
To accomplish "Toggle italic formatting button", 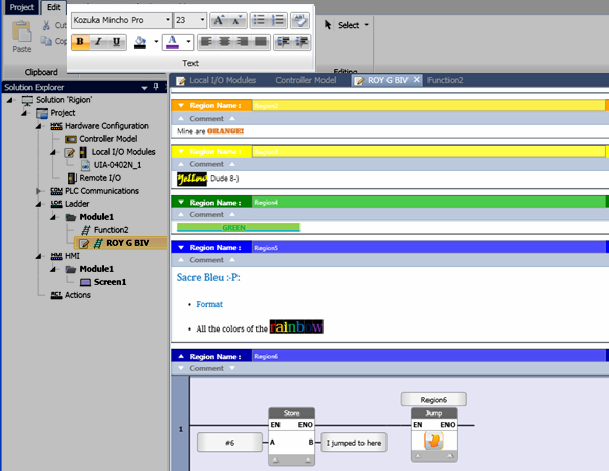I will click(99, 42).
